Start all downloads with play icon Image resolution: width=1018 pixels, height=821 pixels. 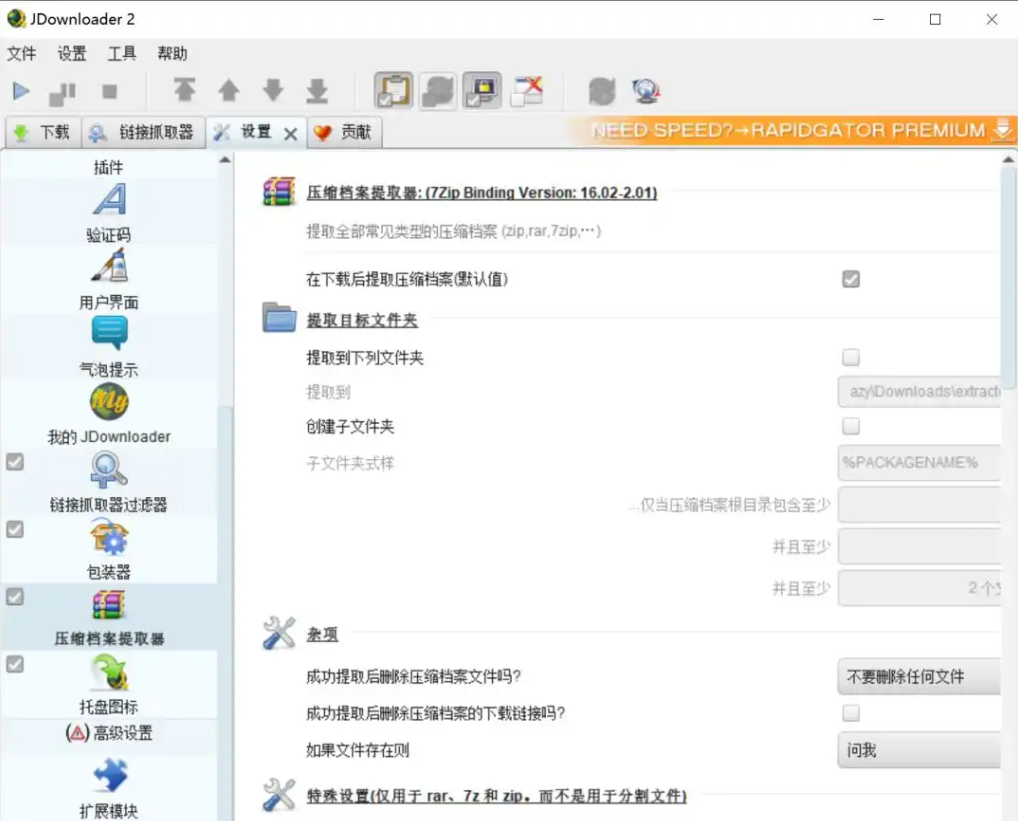click(21, 92)
